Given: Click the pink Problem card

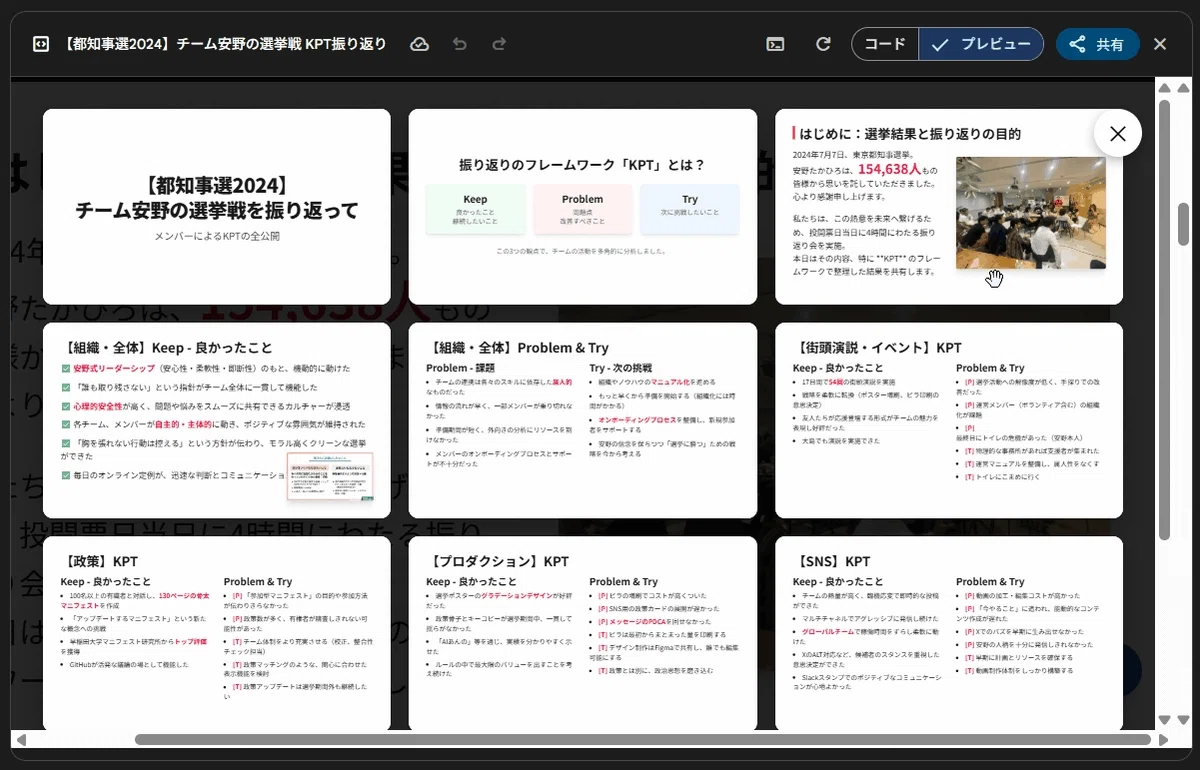Looking at the screenshot, I should click(582, 209).
